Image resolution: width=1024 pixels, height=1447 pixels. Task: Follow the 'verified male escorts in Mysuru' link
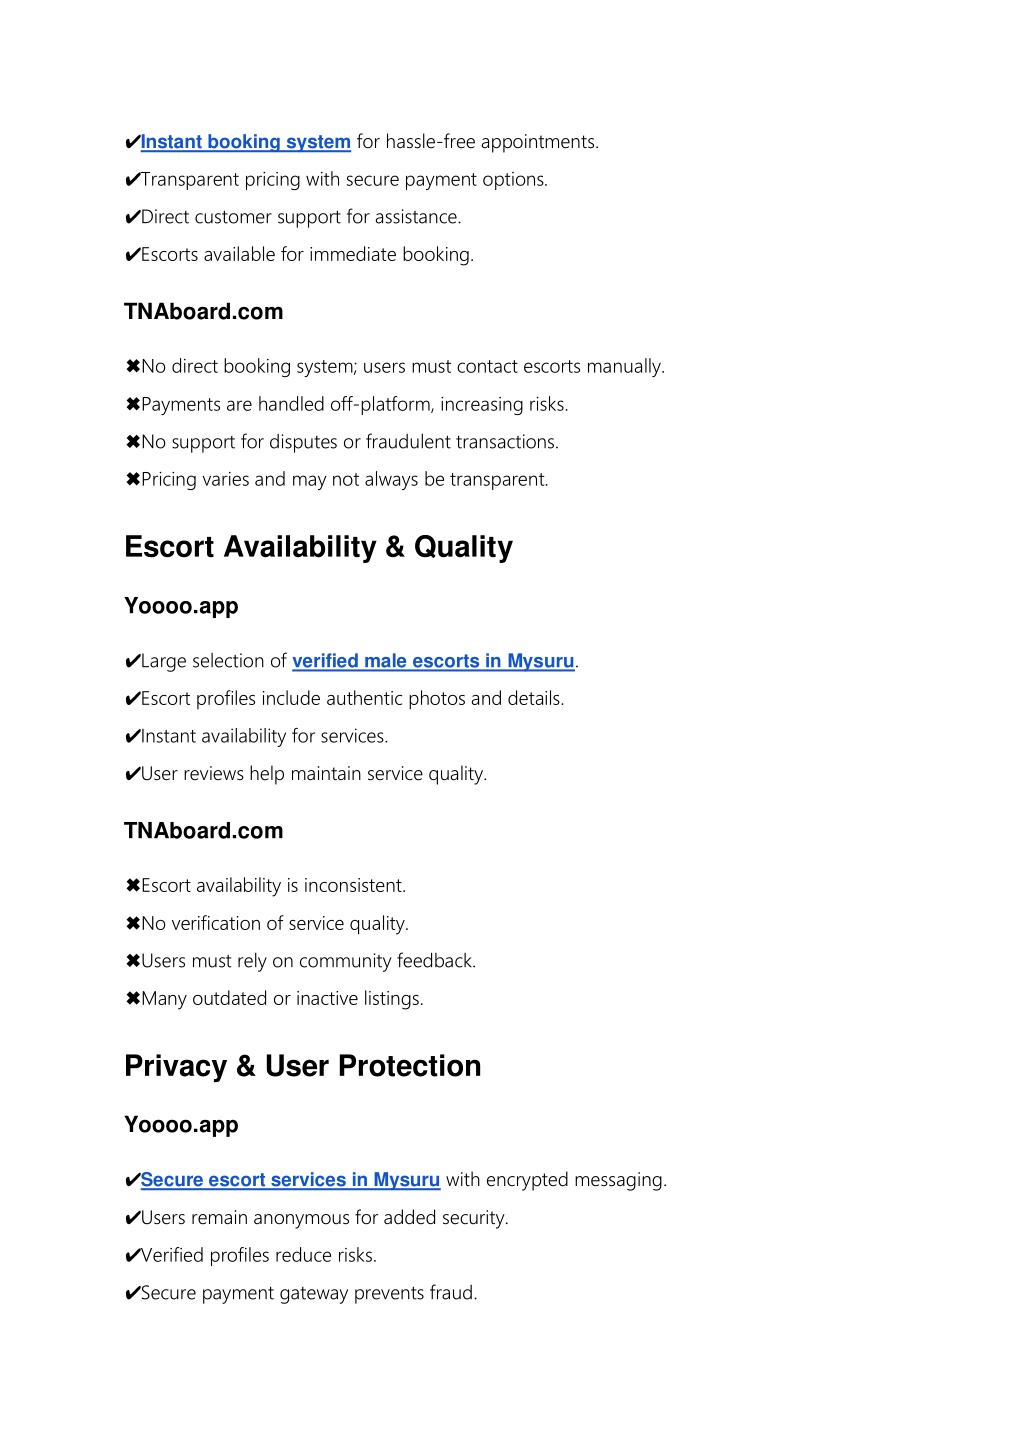tap(433, 661)
